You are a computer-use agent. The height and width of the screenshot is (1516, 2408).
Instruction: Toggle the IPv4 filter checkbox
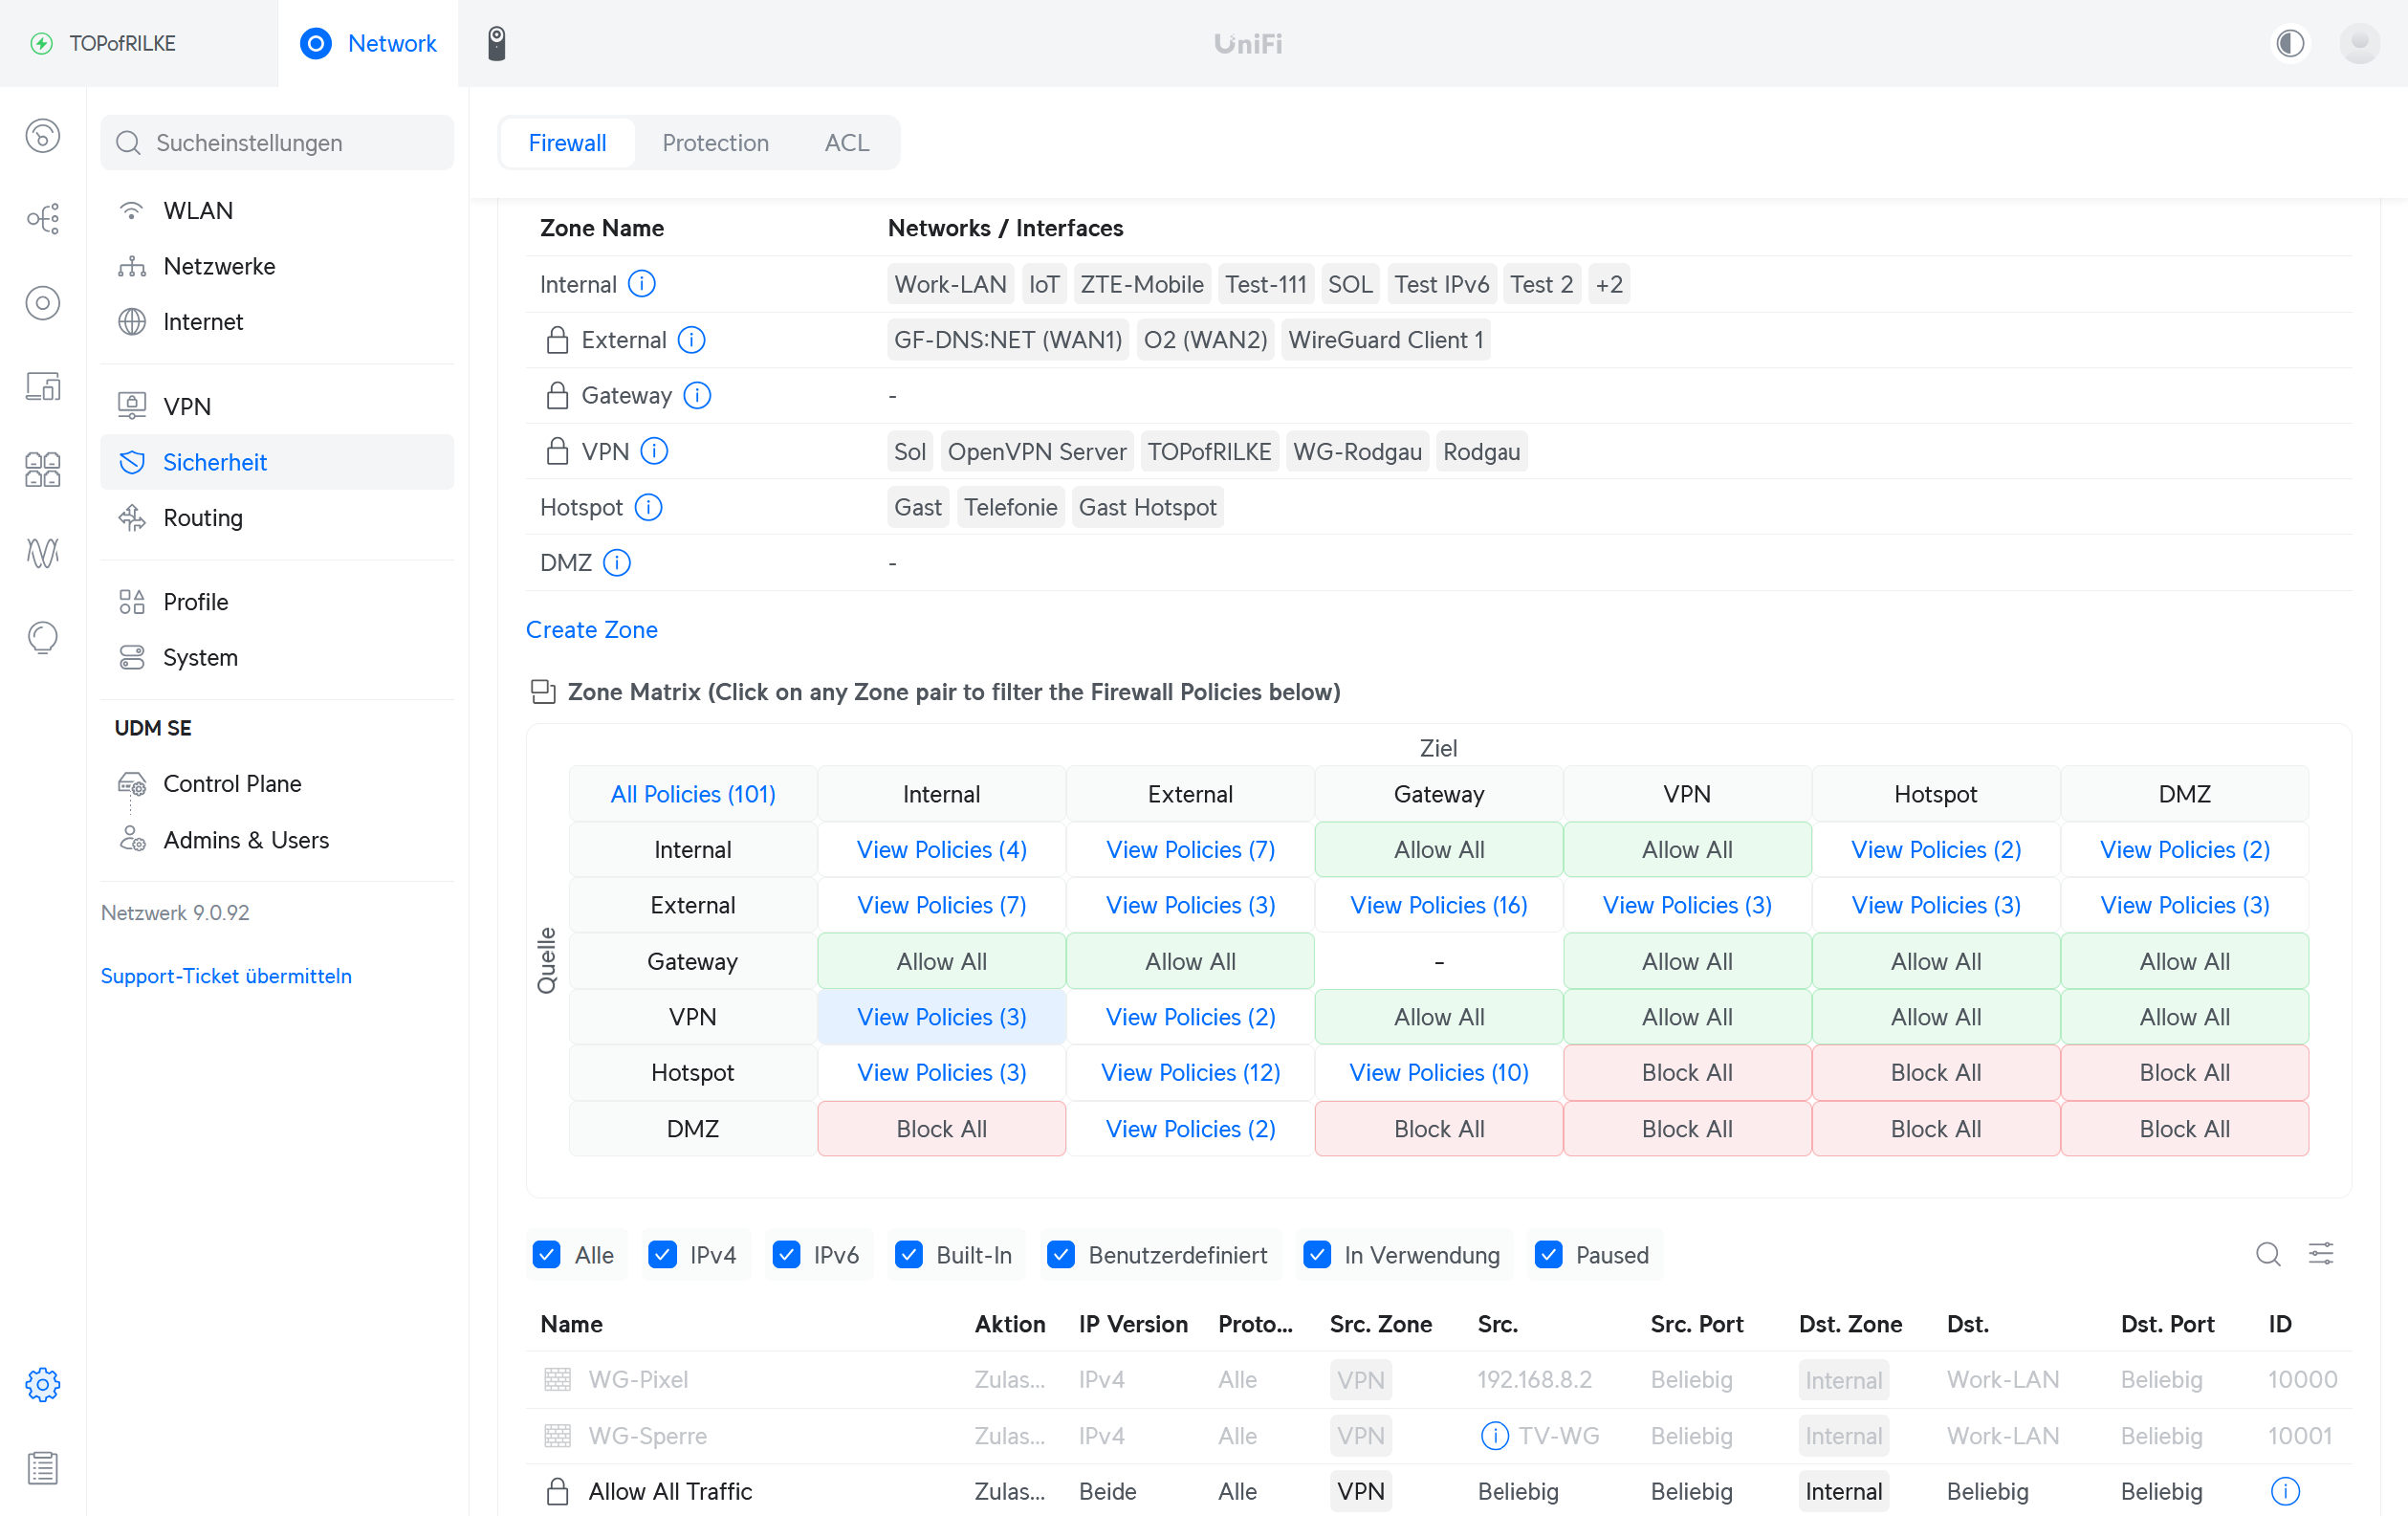coord(663,1255)
